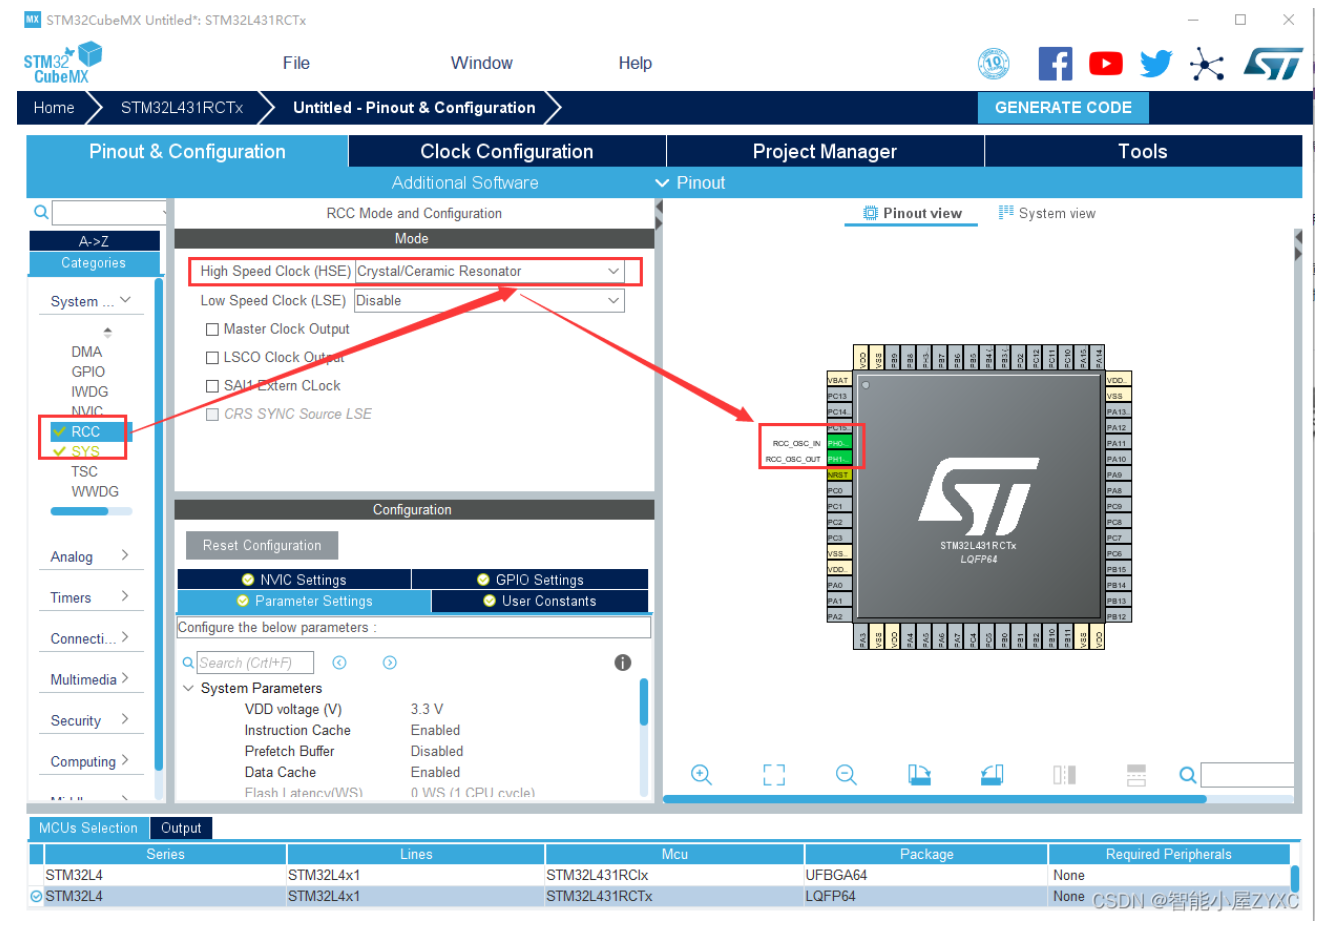The height and width of the screenshot is (925, 1321).
Task: Enable Master Clock Output checkbox
Action: tap(212, 329)
